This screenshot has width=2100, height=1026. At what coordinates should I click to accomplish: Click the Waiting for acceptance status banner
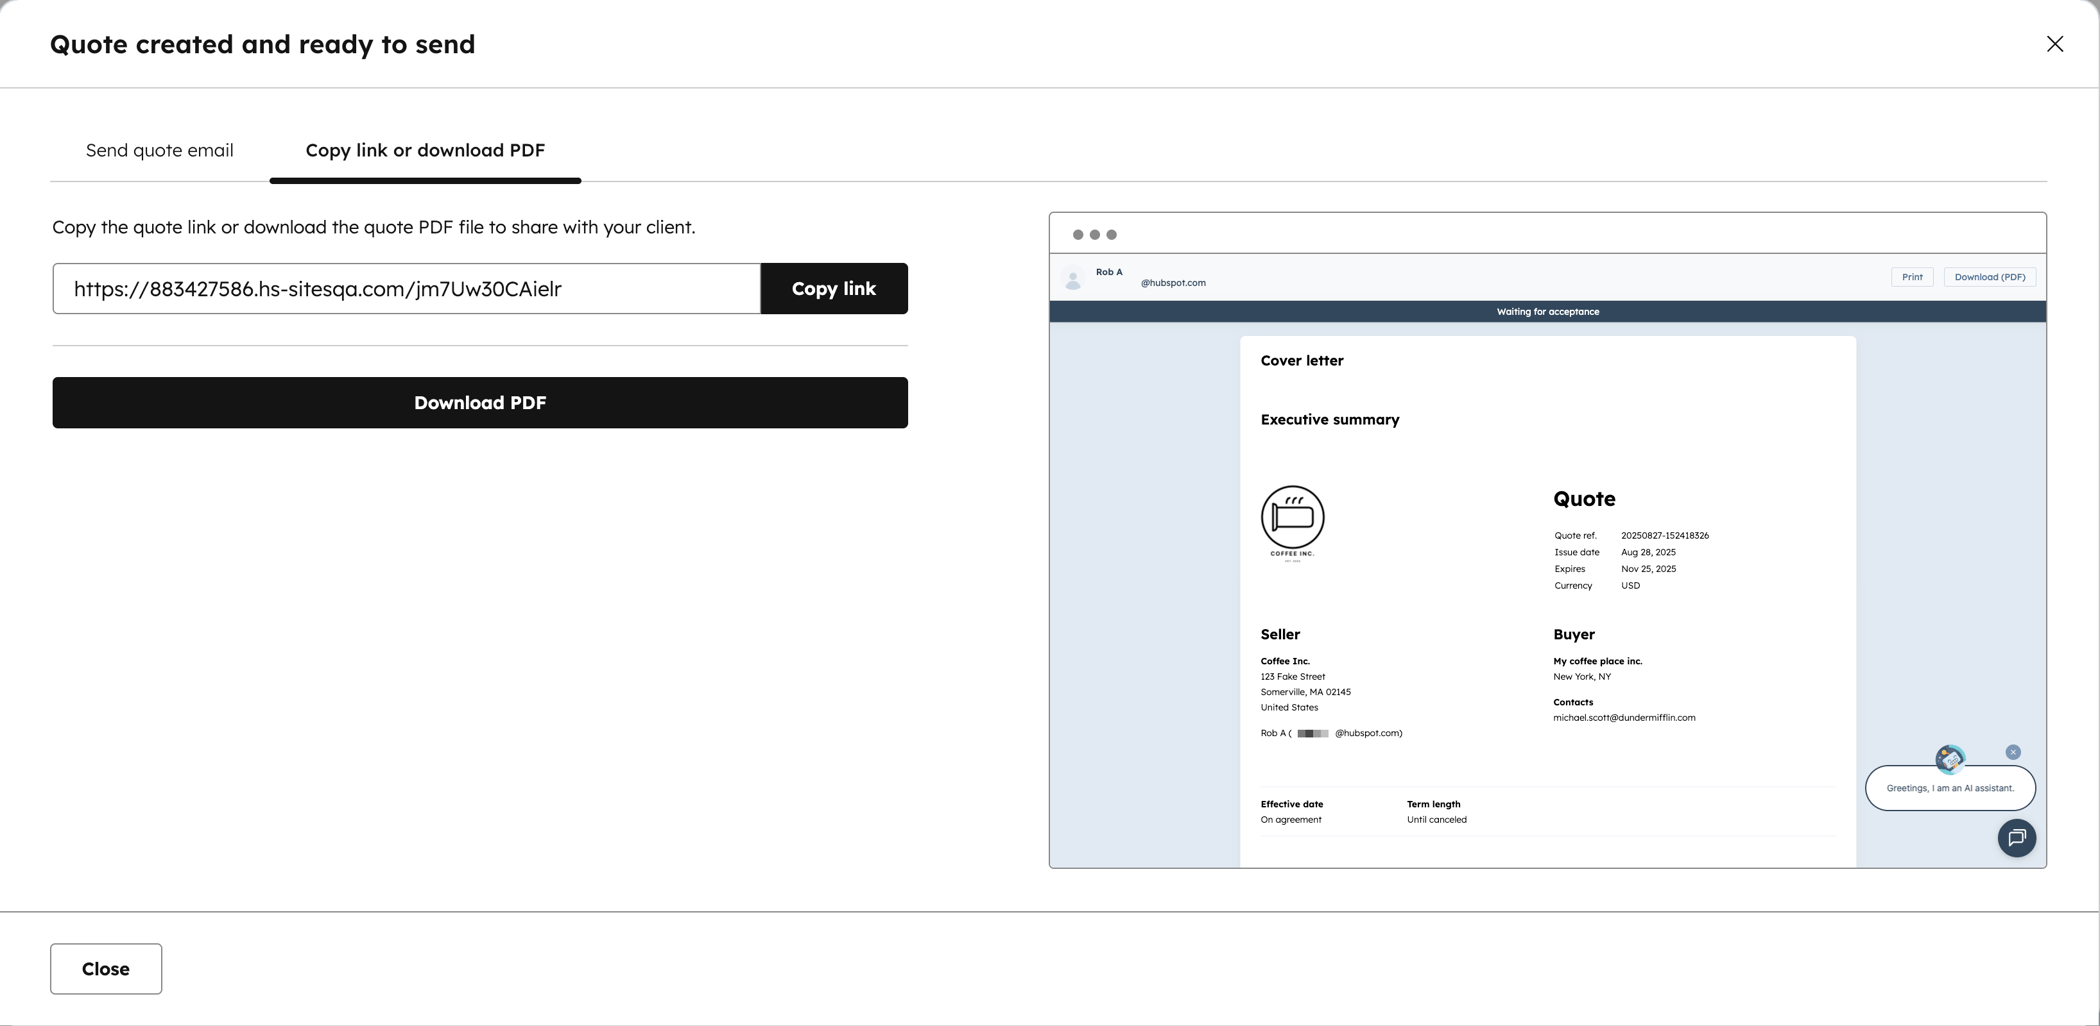1547,312
